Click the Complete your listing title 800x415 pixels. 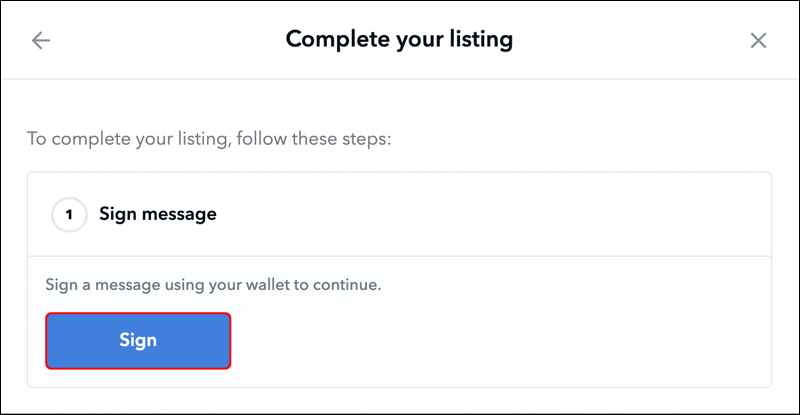click(x=399, y=40)
